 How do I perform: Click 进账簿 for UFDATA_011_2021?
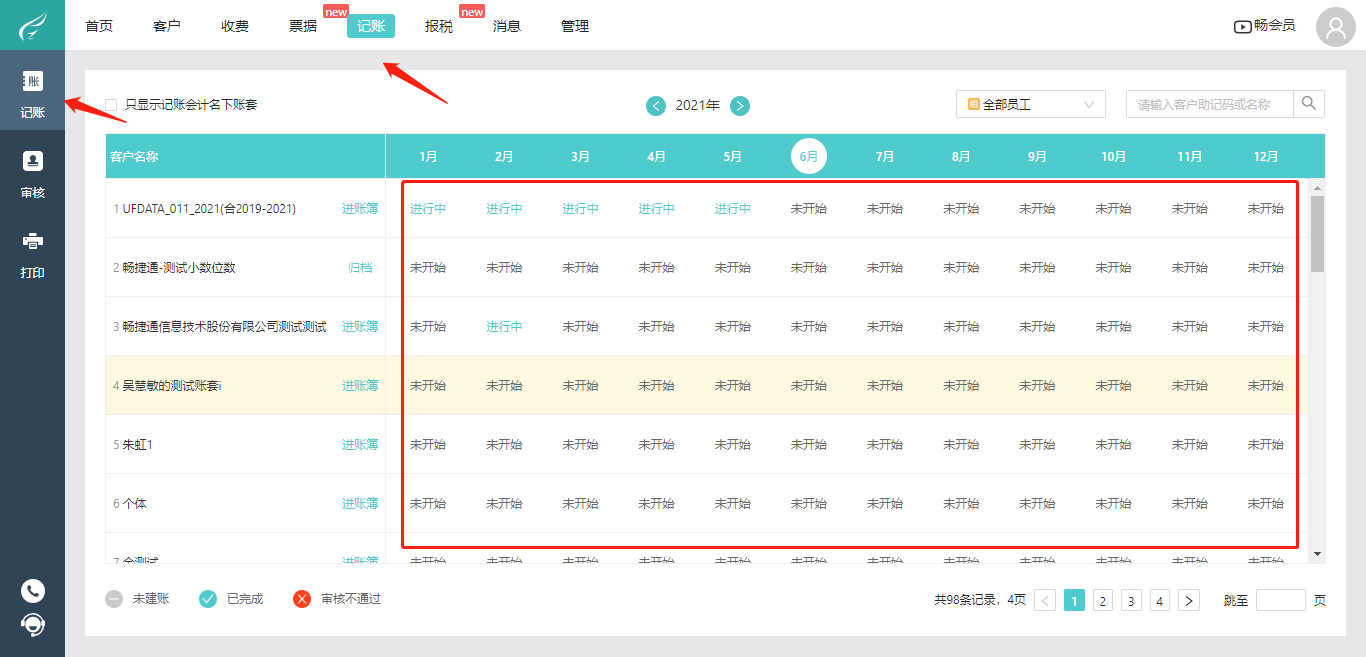(360, 209)
